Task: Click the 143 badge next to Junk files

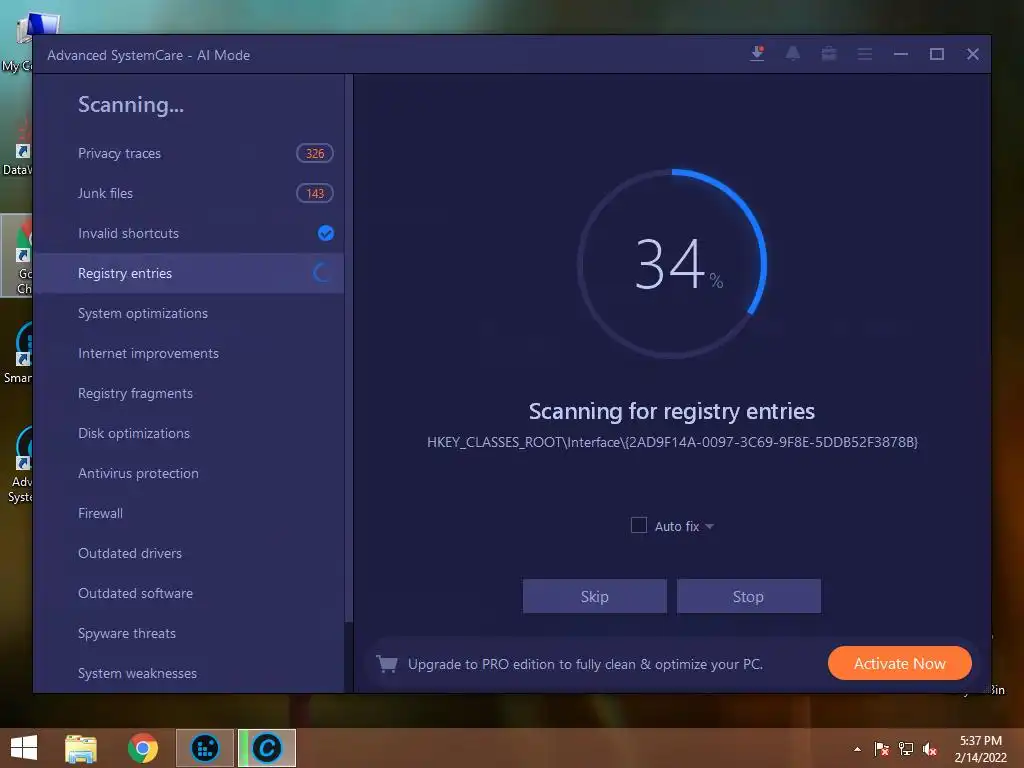Action: click(315, 193)
